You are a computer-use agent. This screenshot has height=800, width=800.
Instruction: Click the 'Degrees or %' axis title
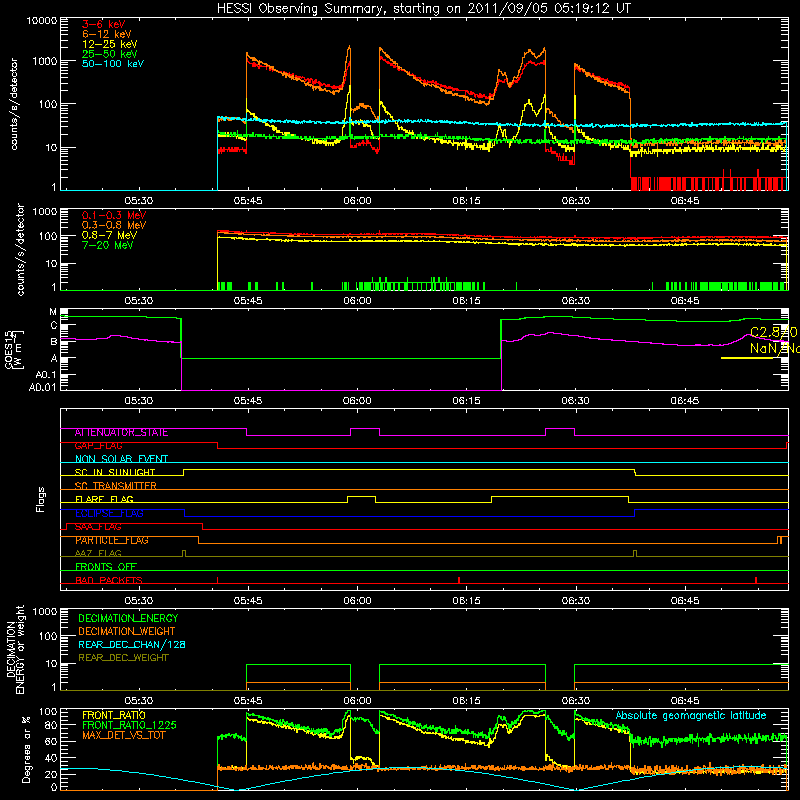[x=26, y=749]
